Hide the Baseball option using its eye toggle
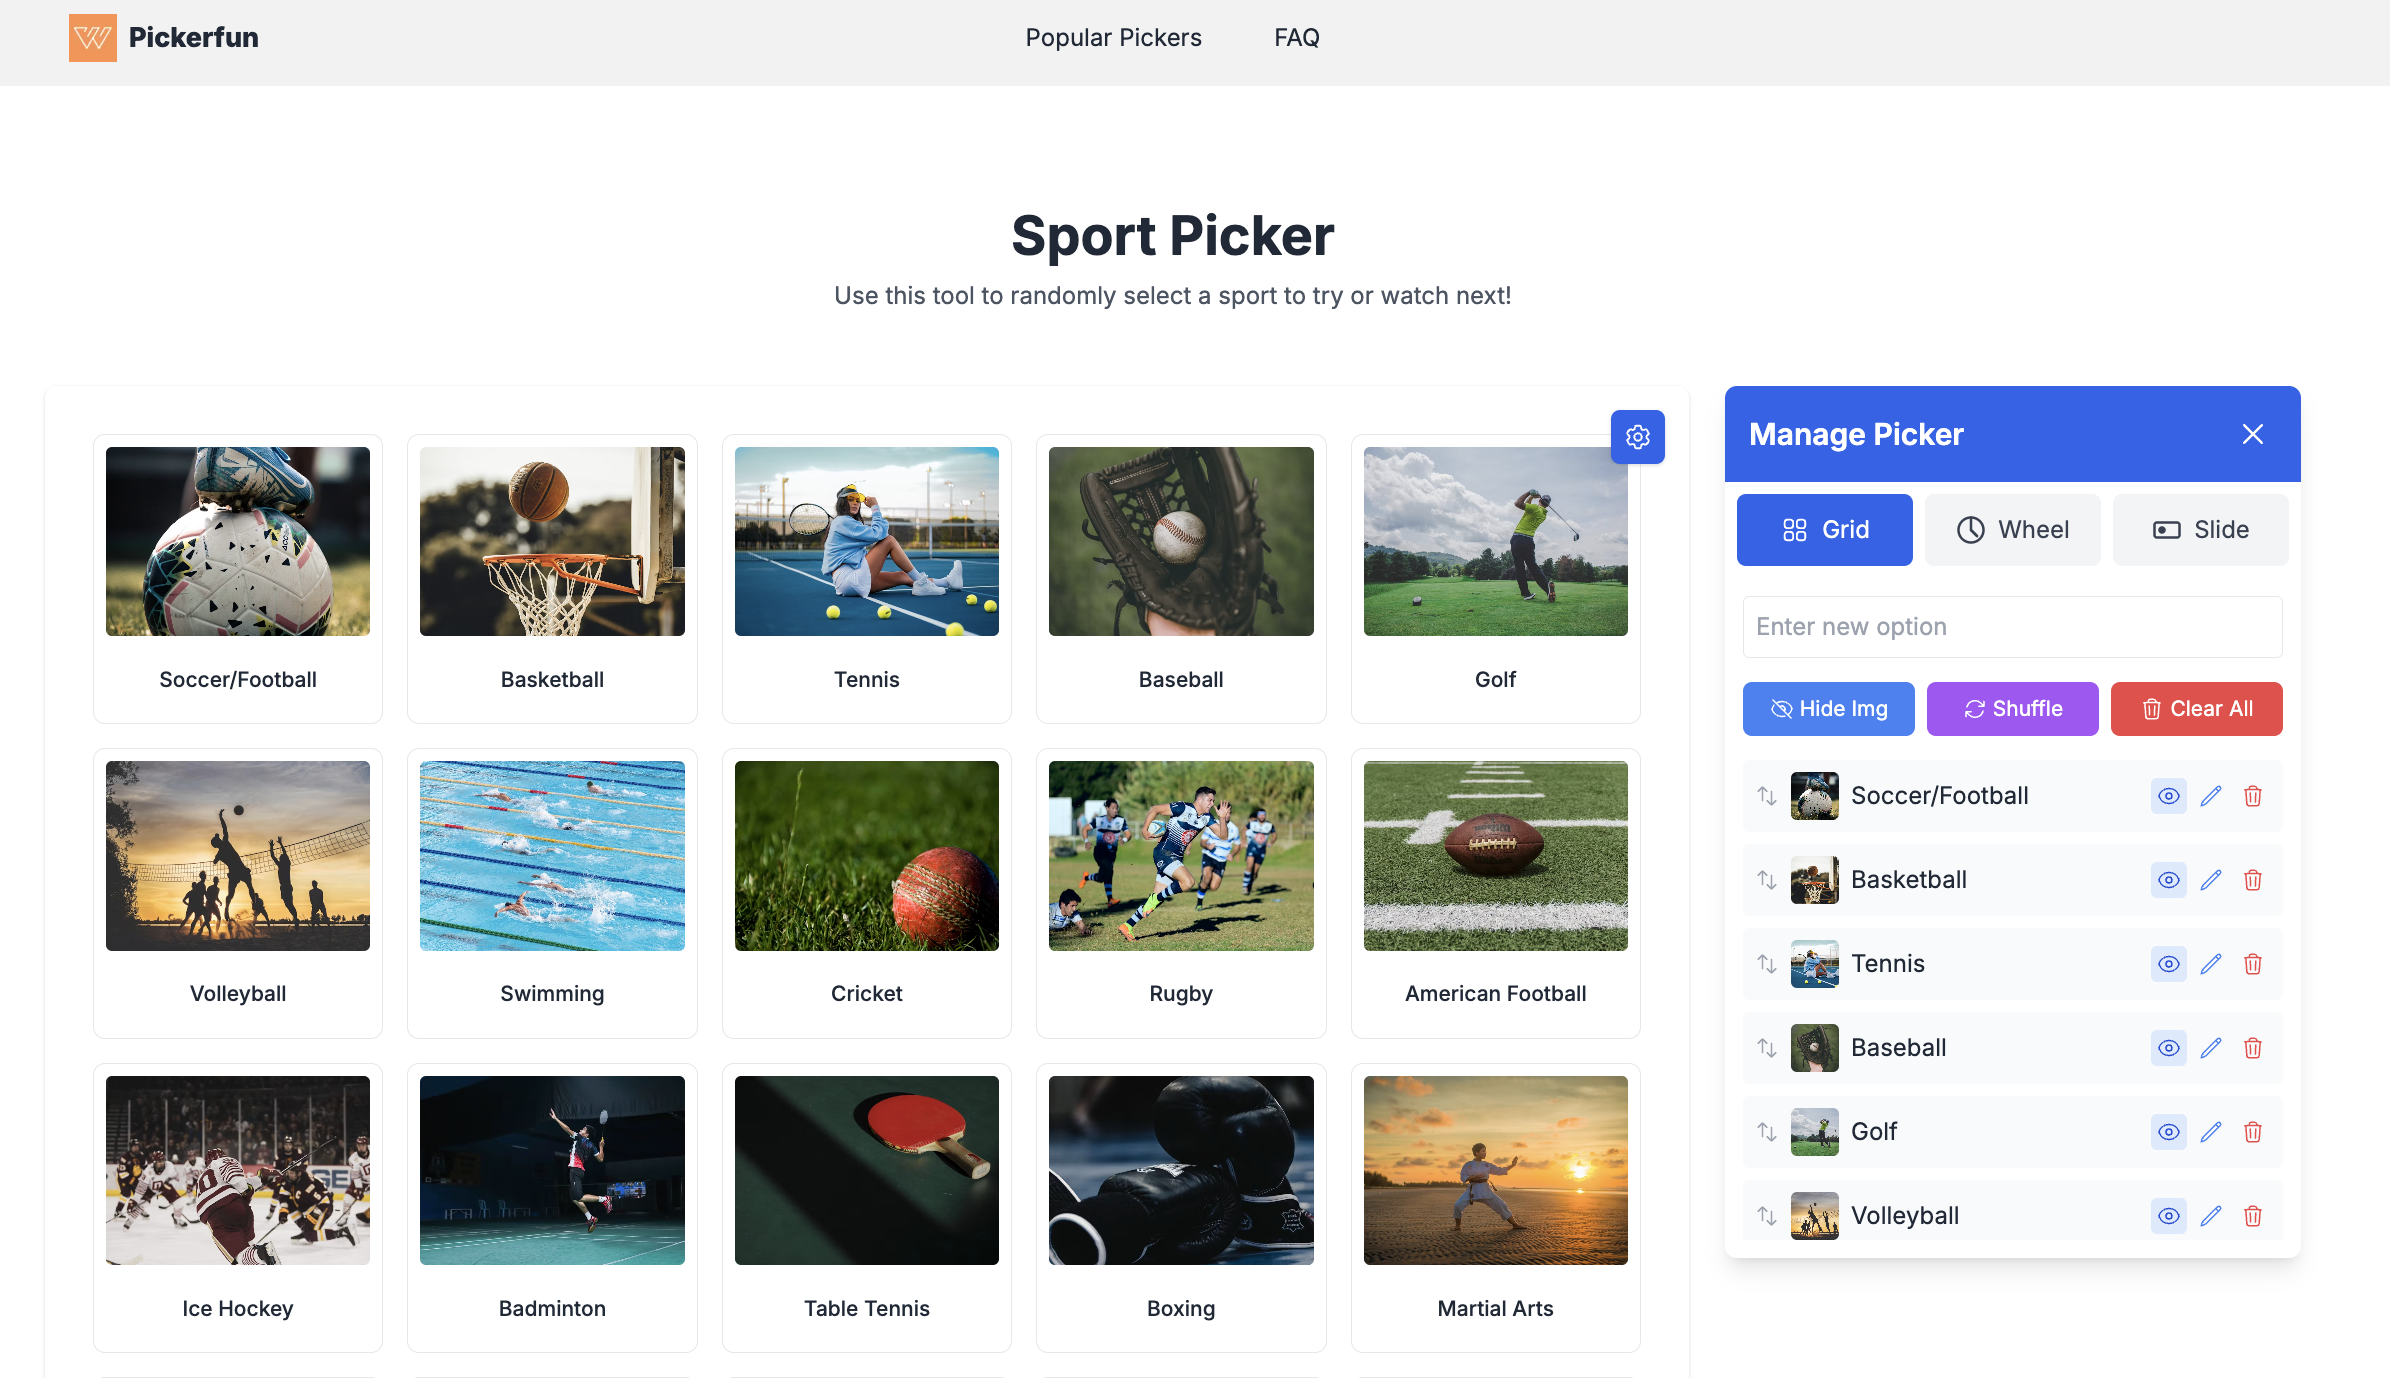The height and width of the screenshot is (1378, 2390). (x=2168, y=1047)
